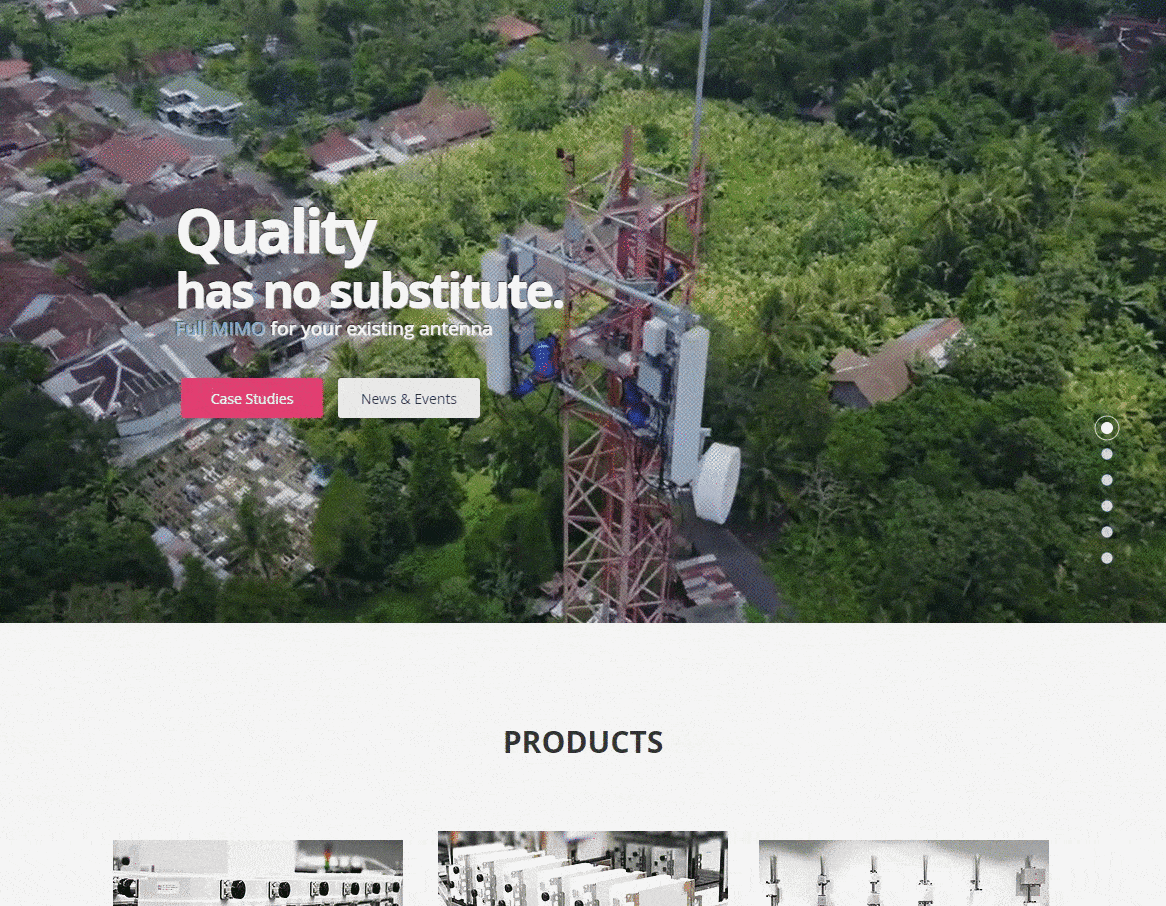Open the right product thumbnail with mounted units

tap(904, 873)
